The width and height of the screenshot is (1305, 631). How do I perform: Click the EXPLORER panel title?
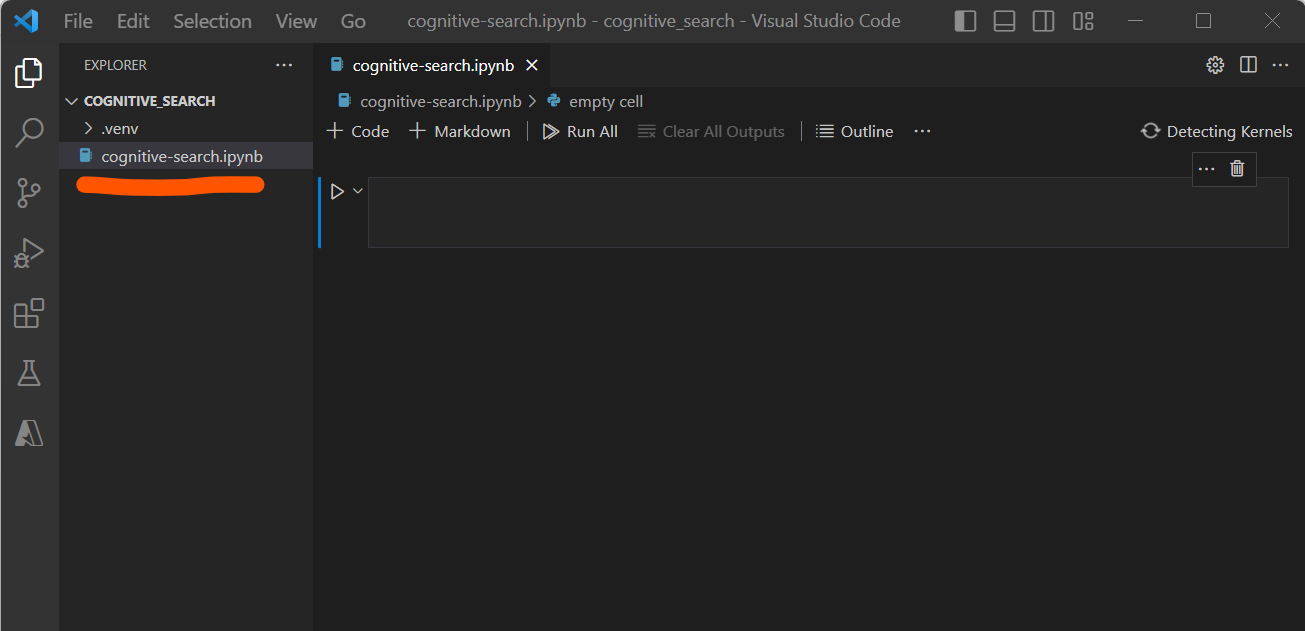tap(115, 65)
